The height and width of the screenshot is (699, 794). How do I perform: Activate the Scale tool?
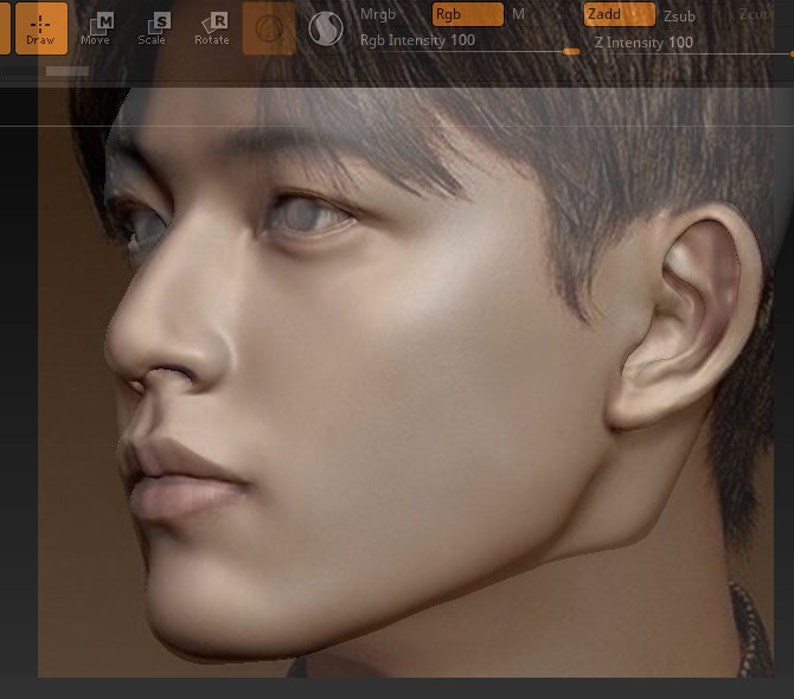(152, 29)
